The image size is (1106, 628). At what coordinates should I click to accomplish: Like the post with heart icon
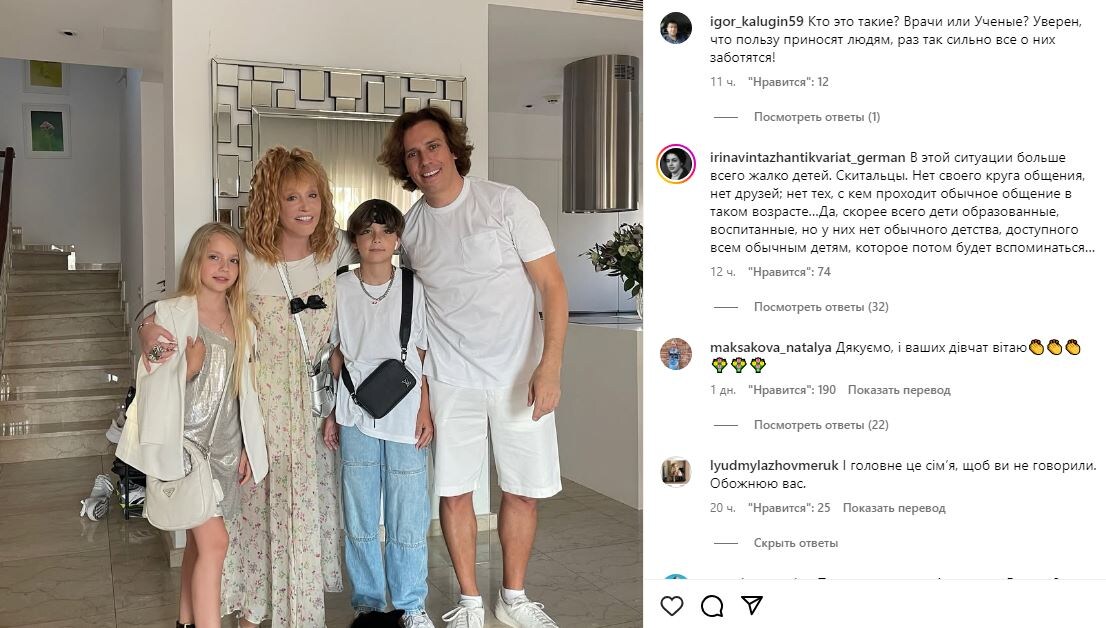click(672, 605)
